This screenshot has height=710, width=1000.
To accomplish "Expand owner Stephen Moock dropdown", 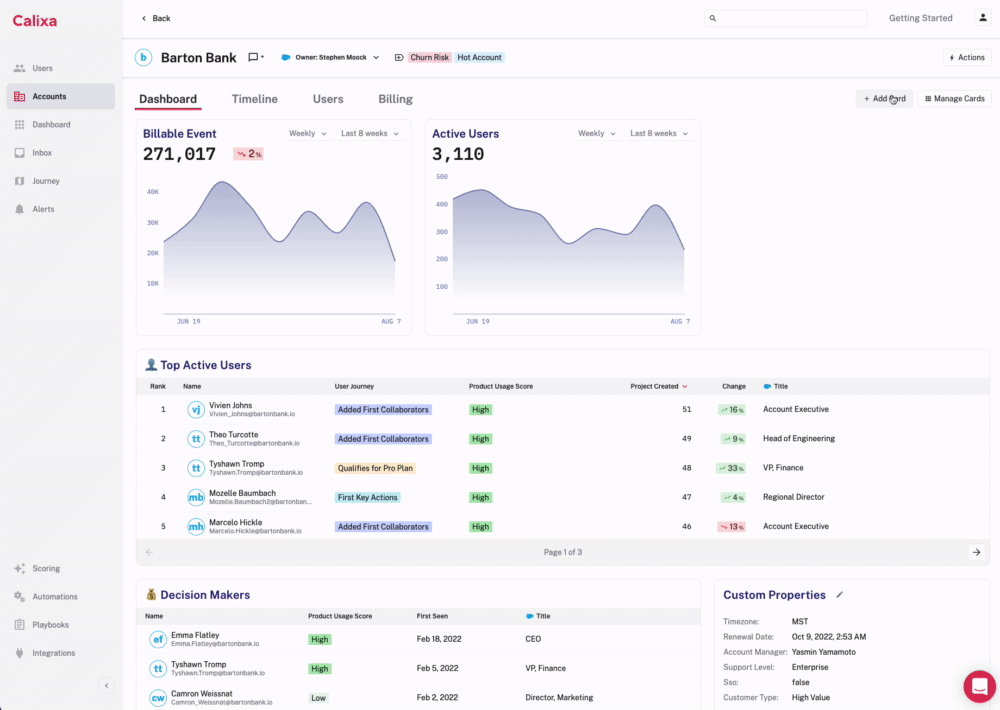I will click(x=376, y=58).
